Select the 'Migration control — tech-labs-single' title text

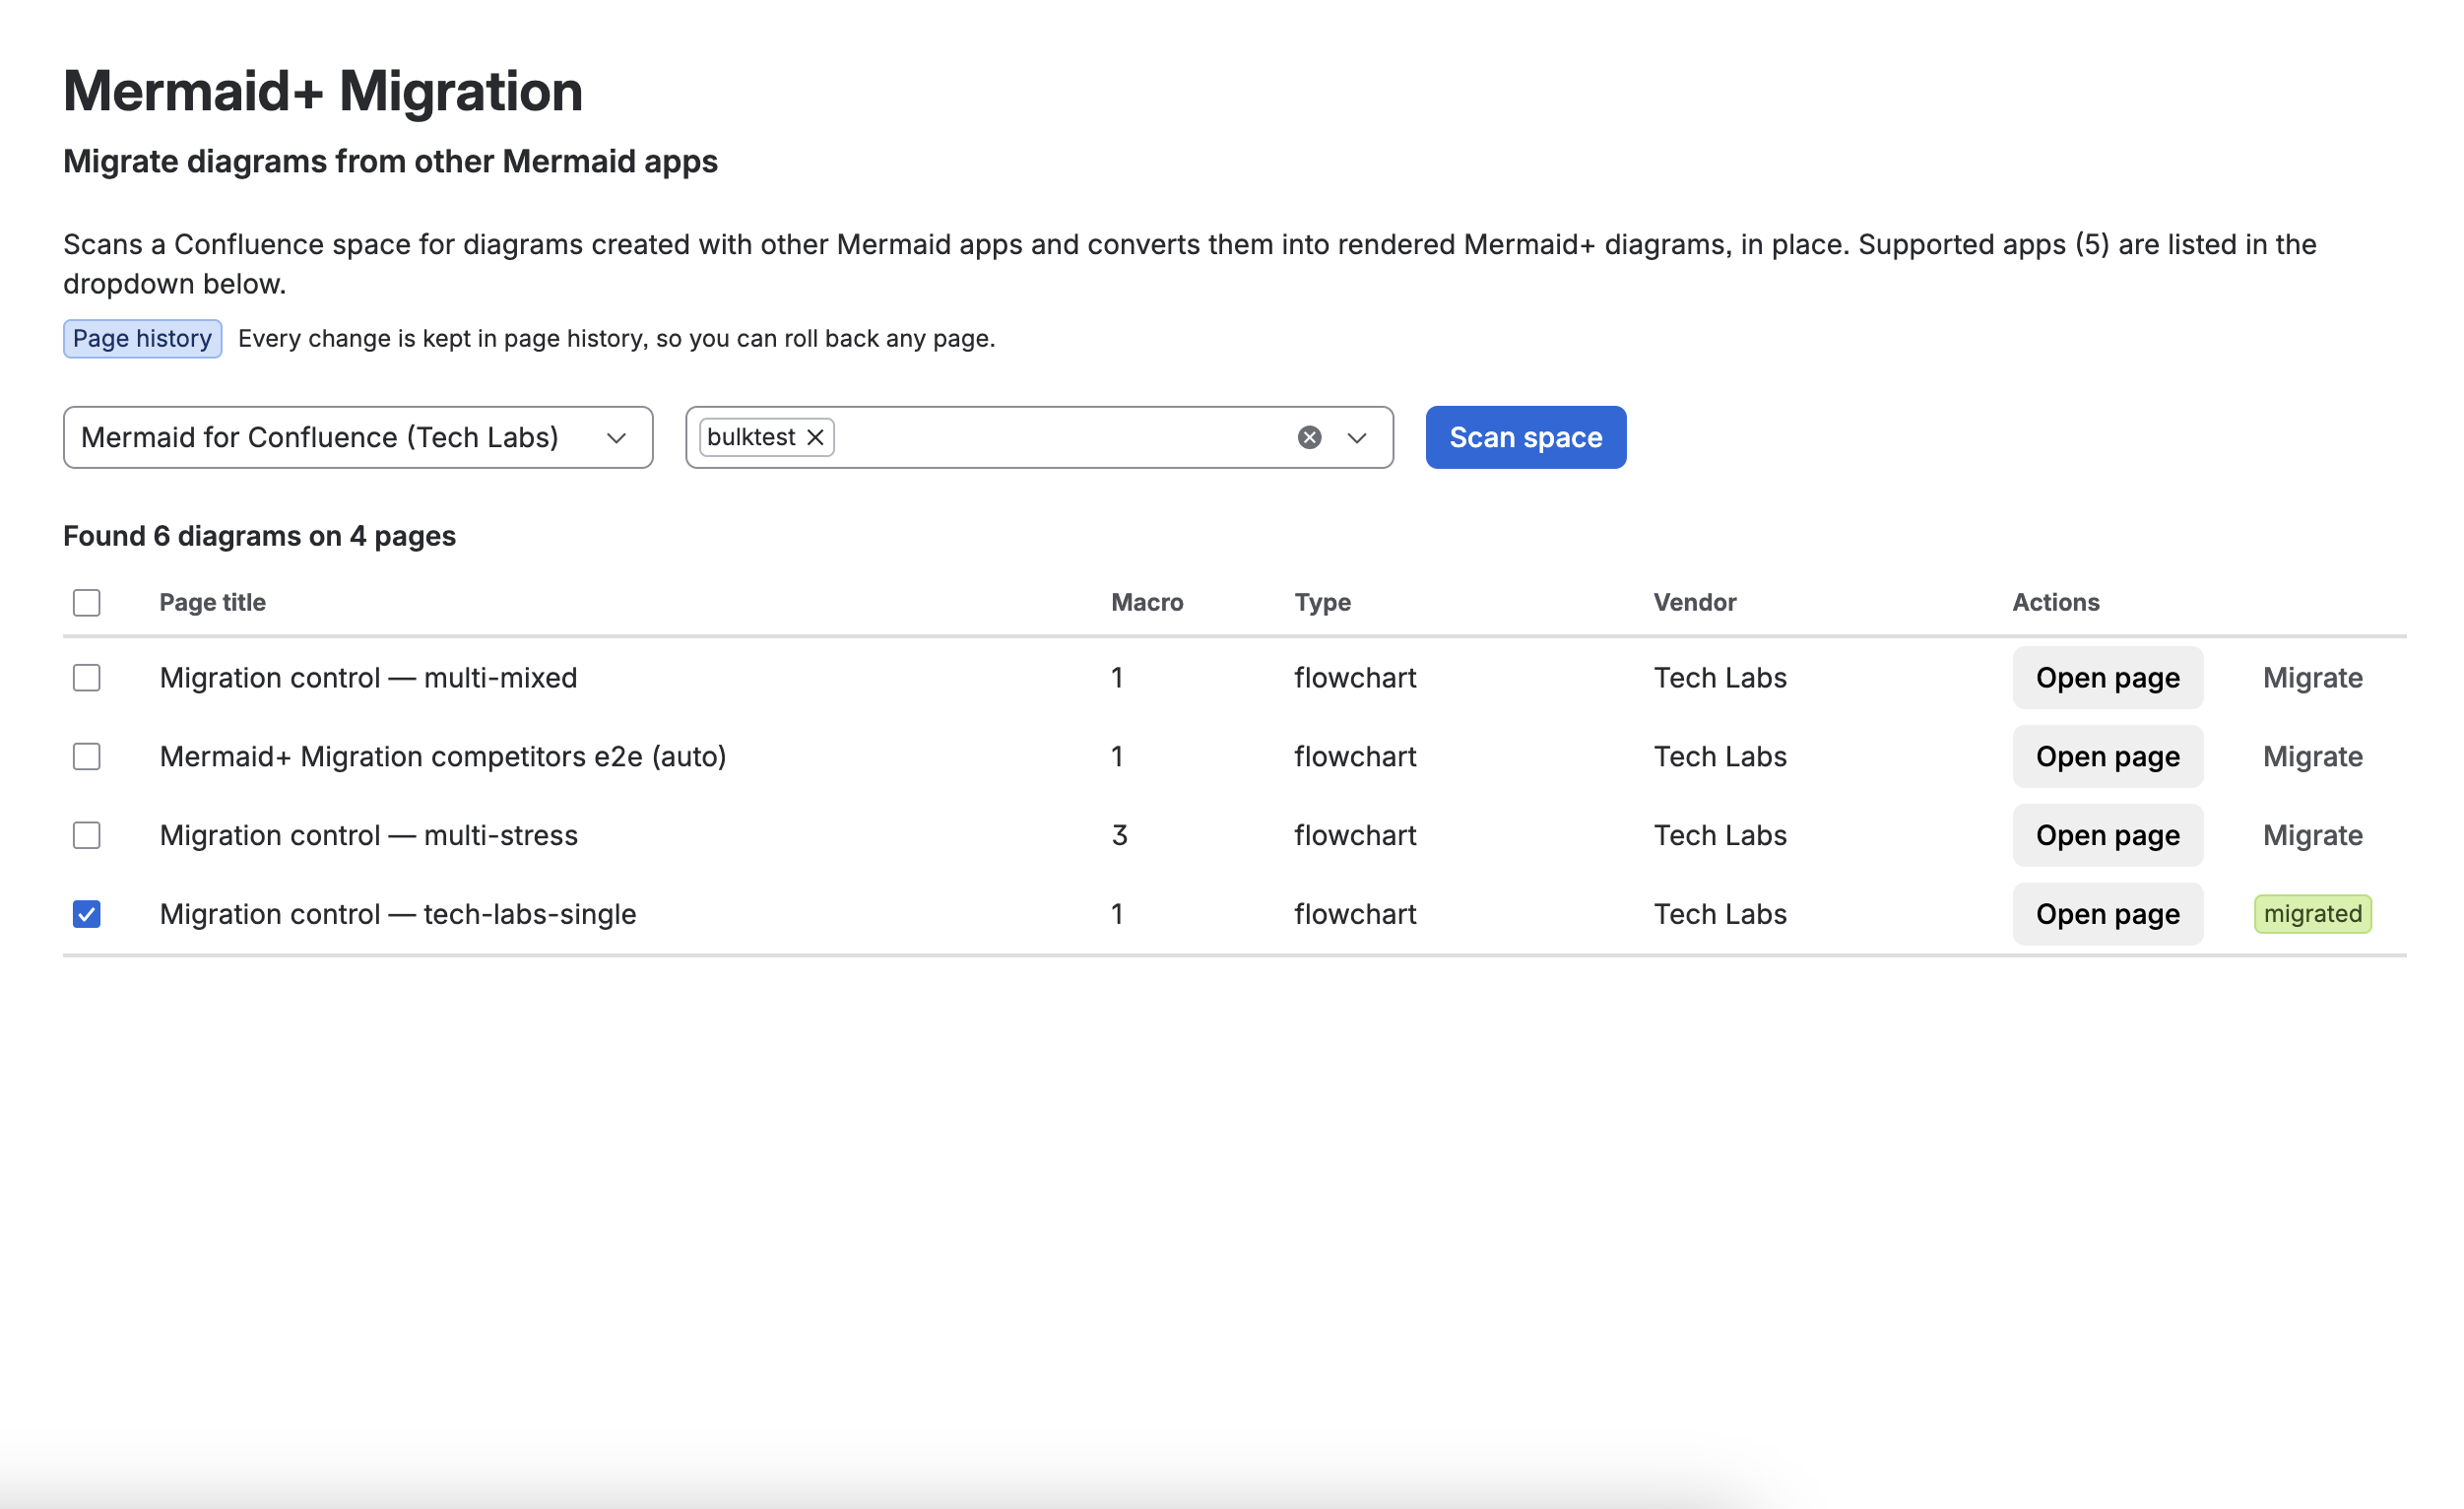click(398, 914)
